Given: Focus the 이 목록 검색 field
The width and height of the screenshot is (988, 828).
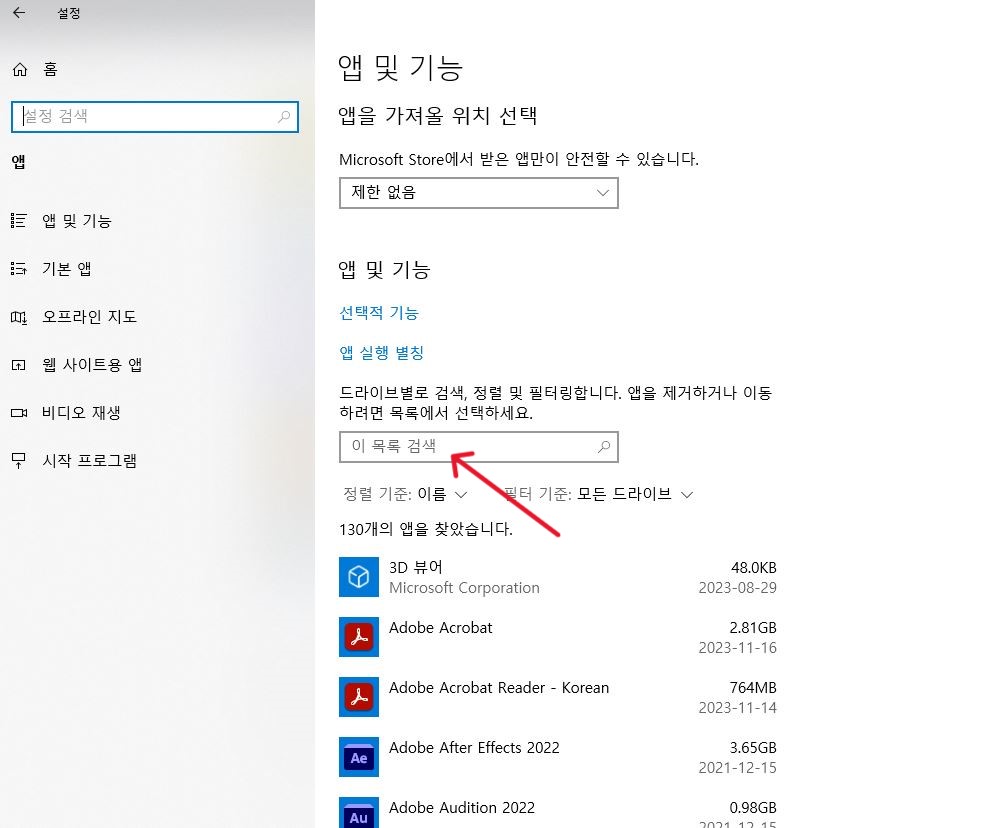Looking at the screenshot, I should (x=479, y=447).
